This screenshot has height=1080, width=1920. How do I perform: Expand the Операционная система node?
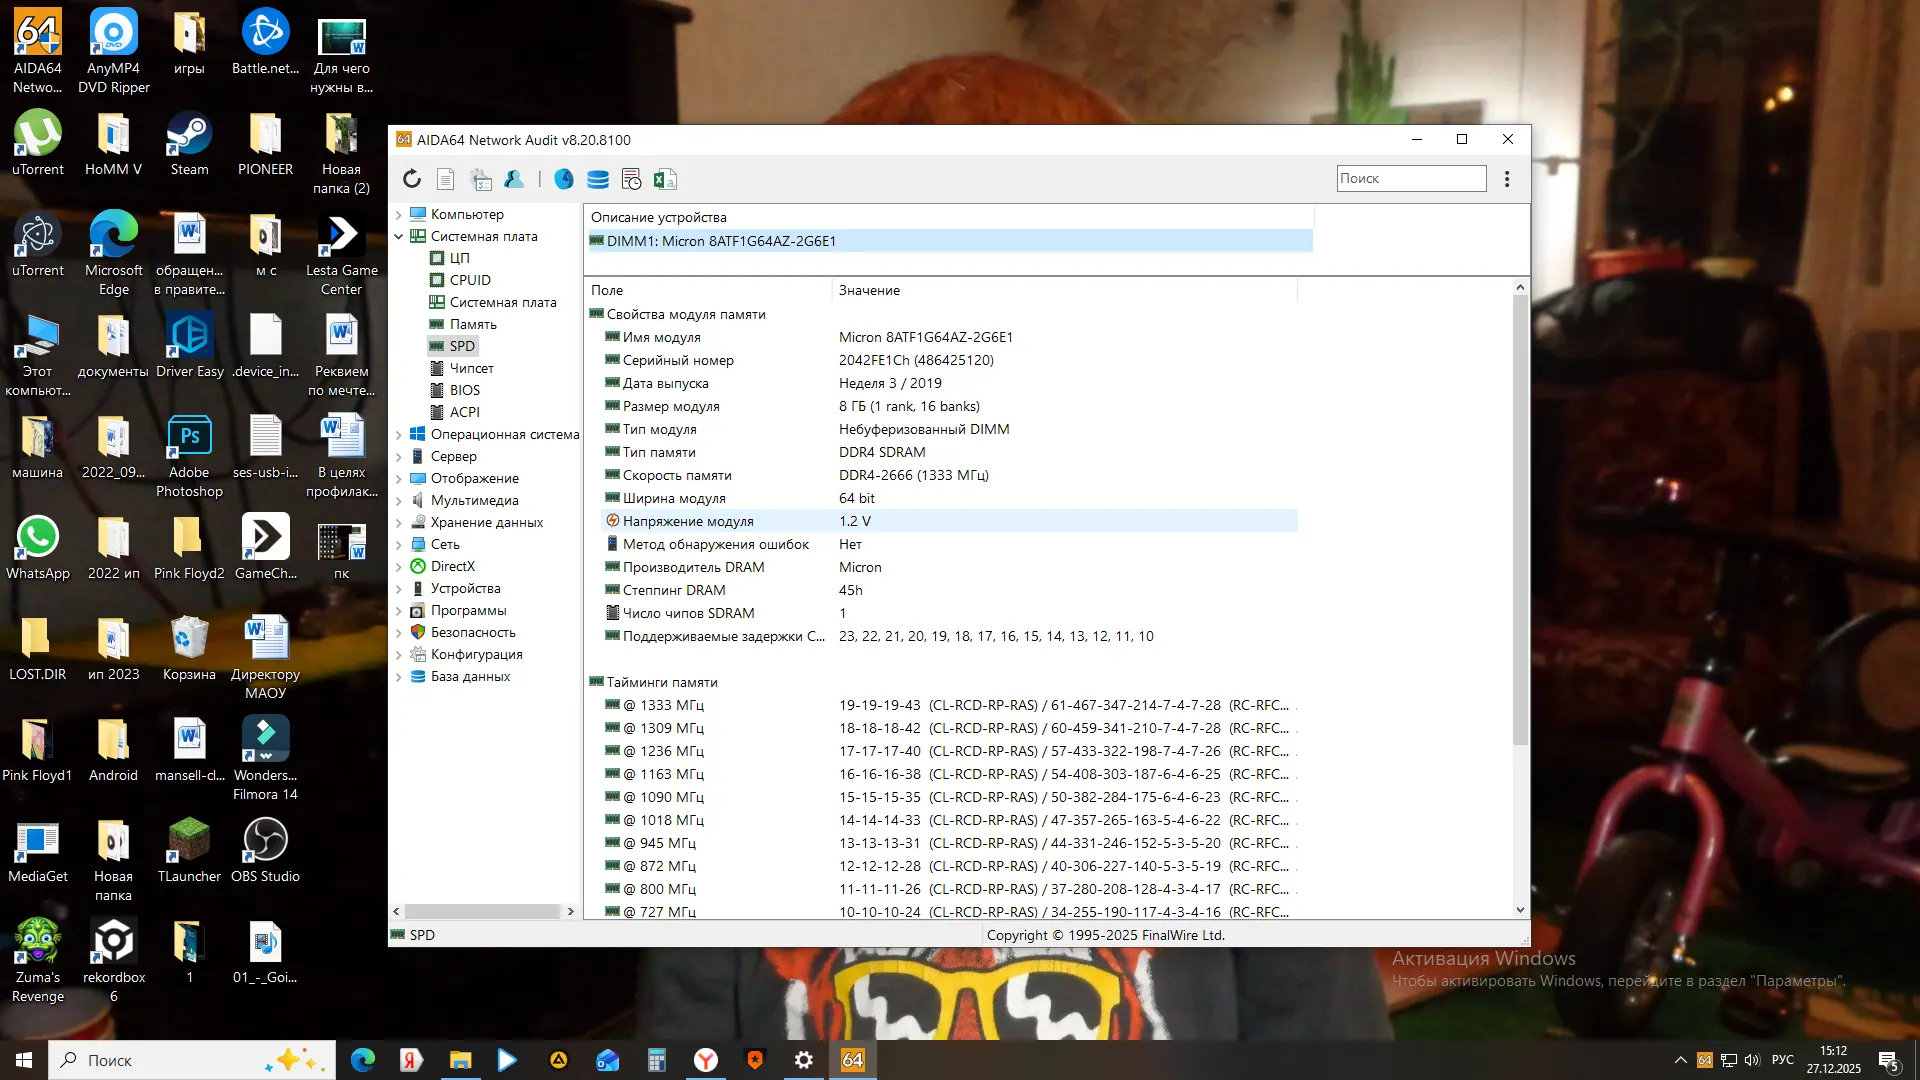(399, 434)
